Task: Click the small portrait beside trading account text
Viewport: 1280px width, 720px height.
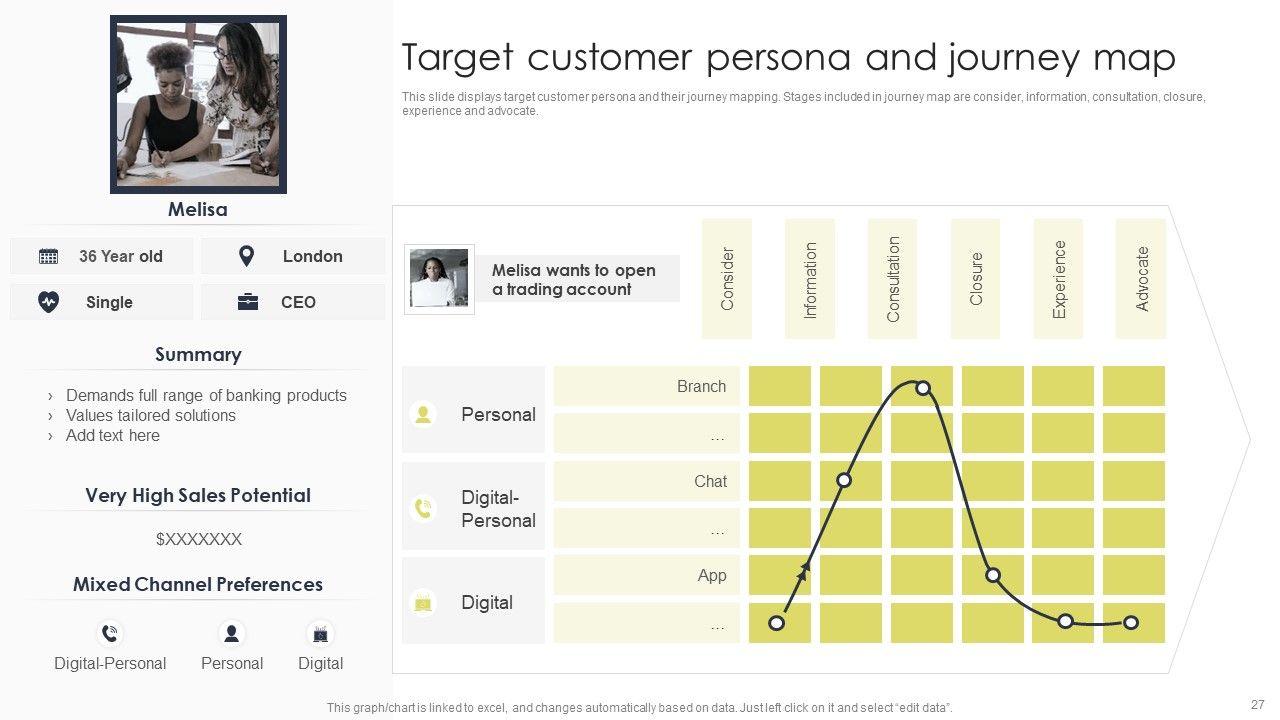Action: point(439,278)
